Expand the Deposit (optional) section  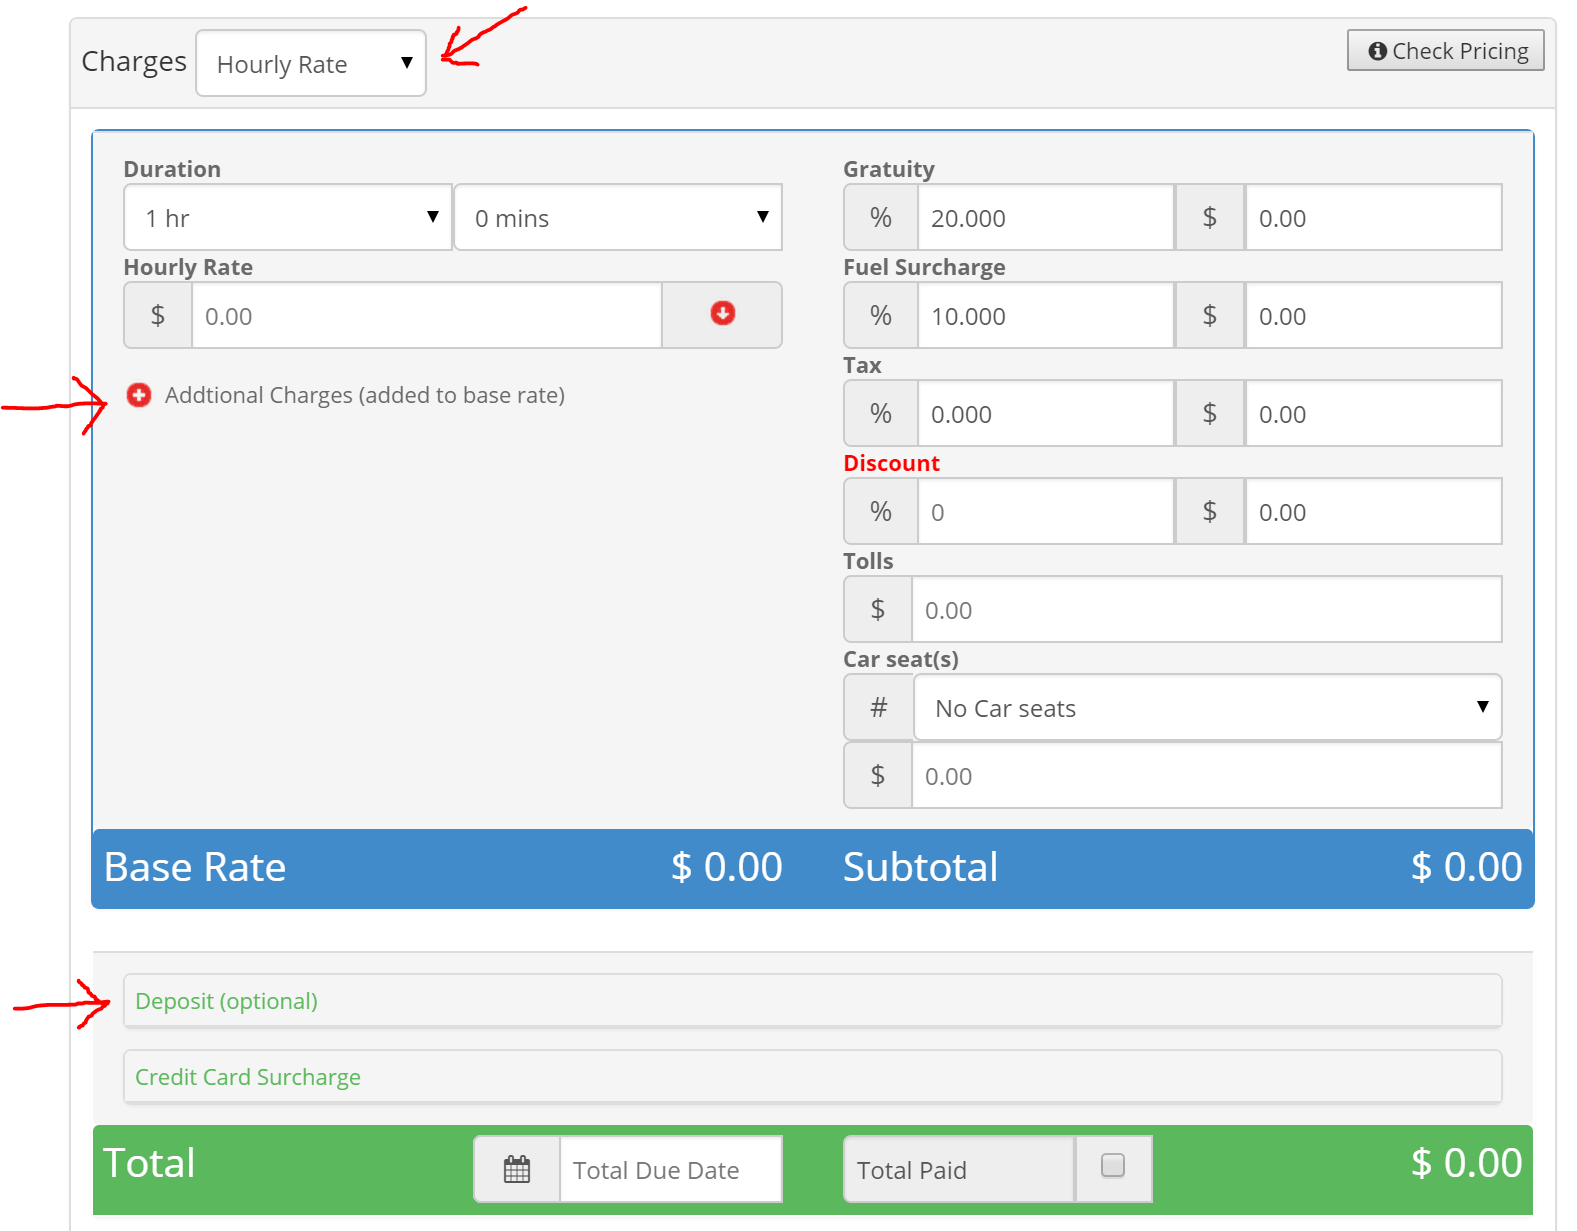(x=227, y=1001)
